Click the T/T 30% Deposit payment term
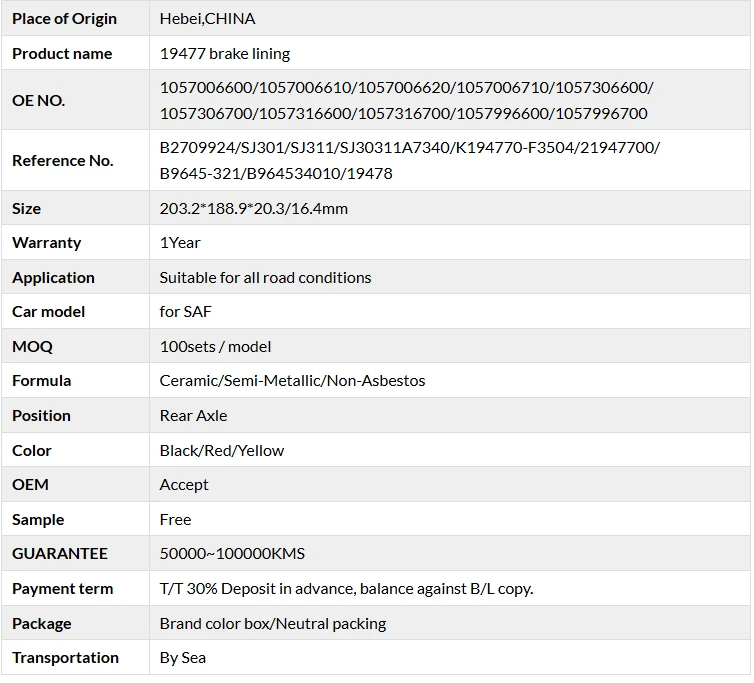This screenshot has width=754, height=683. tap(346, 589)
